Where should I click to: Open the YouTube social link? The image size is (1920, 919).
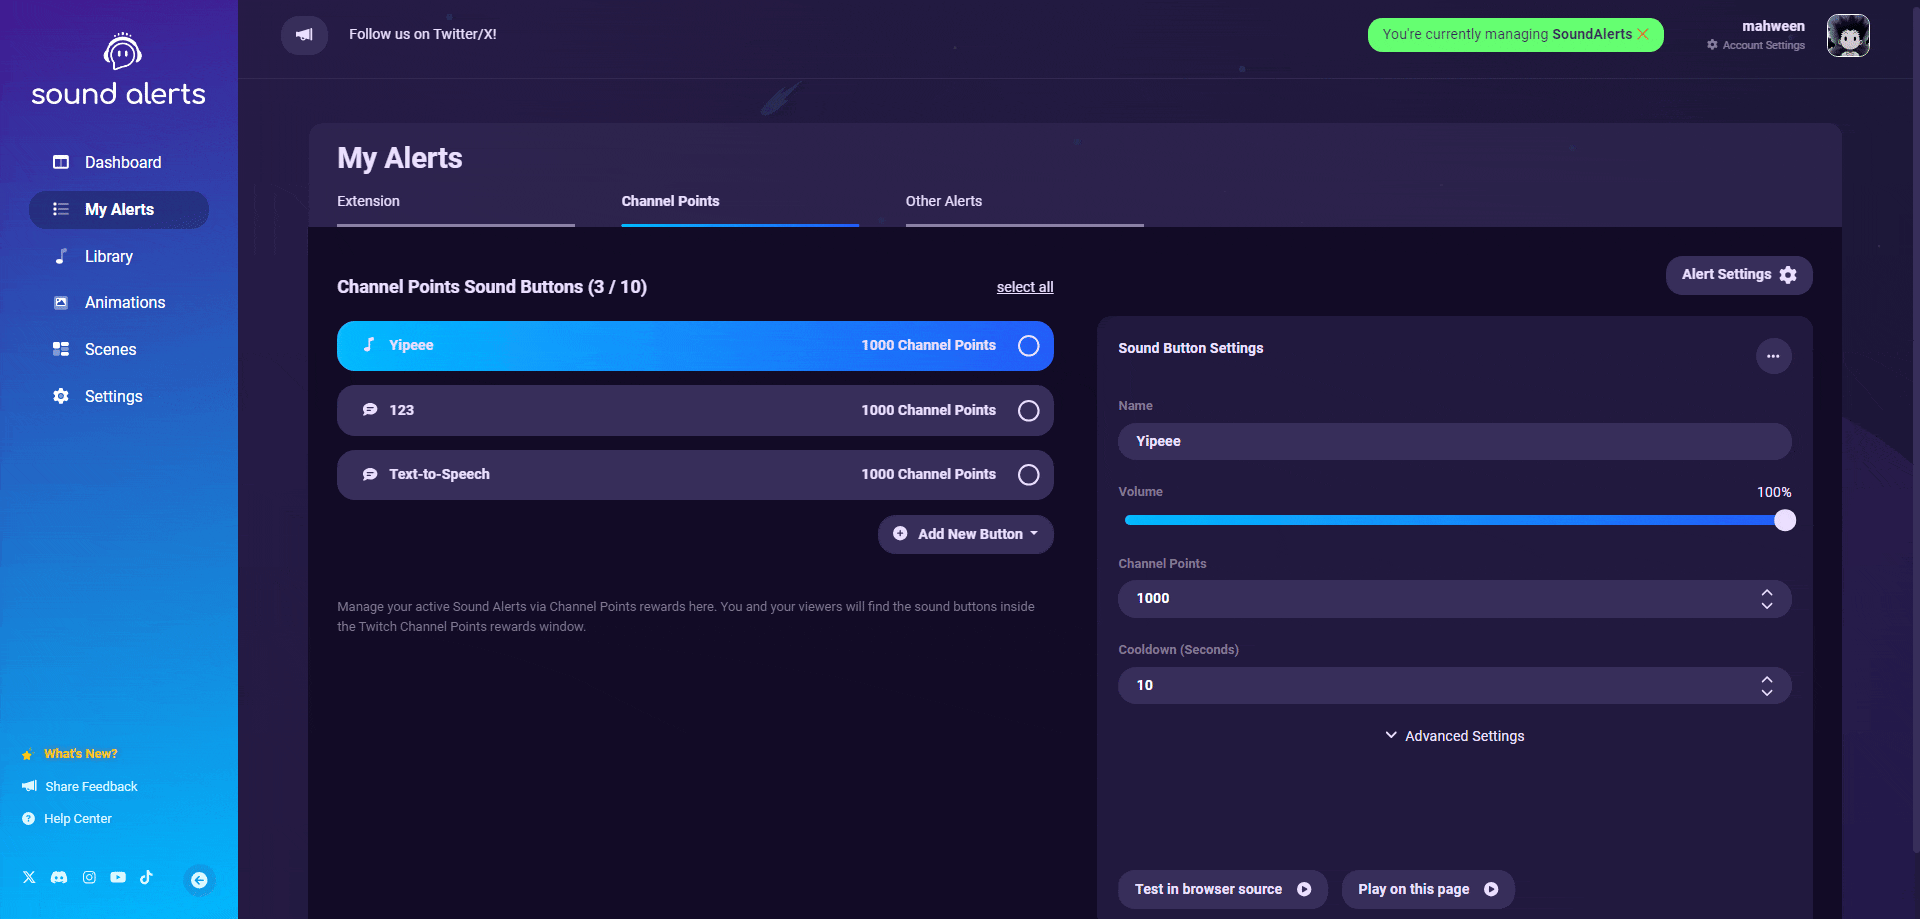pyautogui.click(x=118, y=877)
